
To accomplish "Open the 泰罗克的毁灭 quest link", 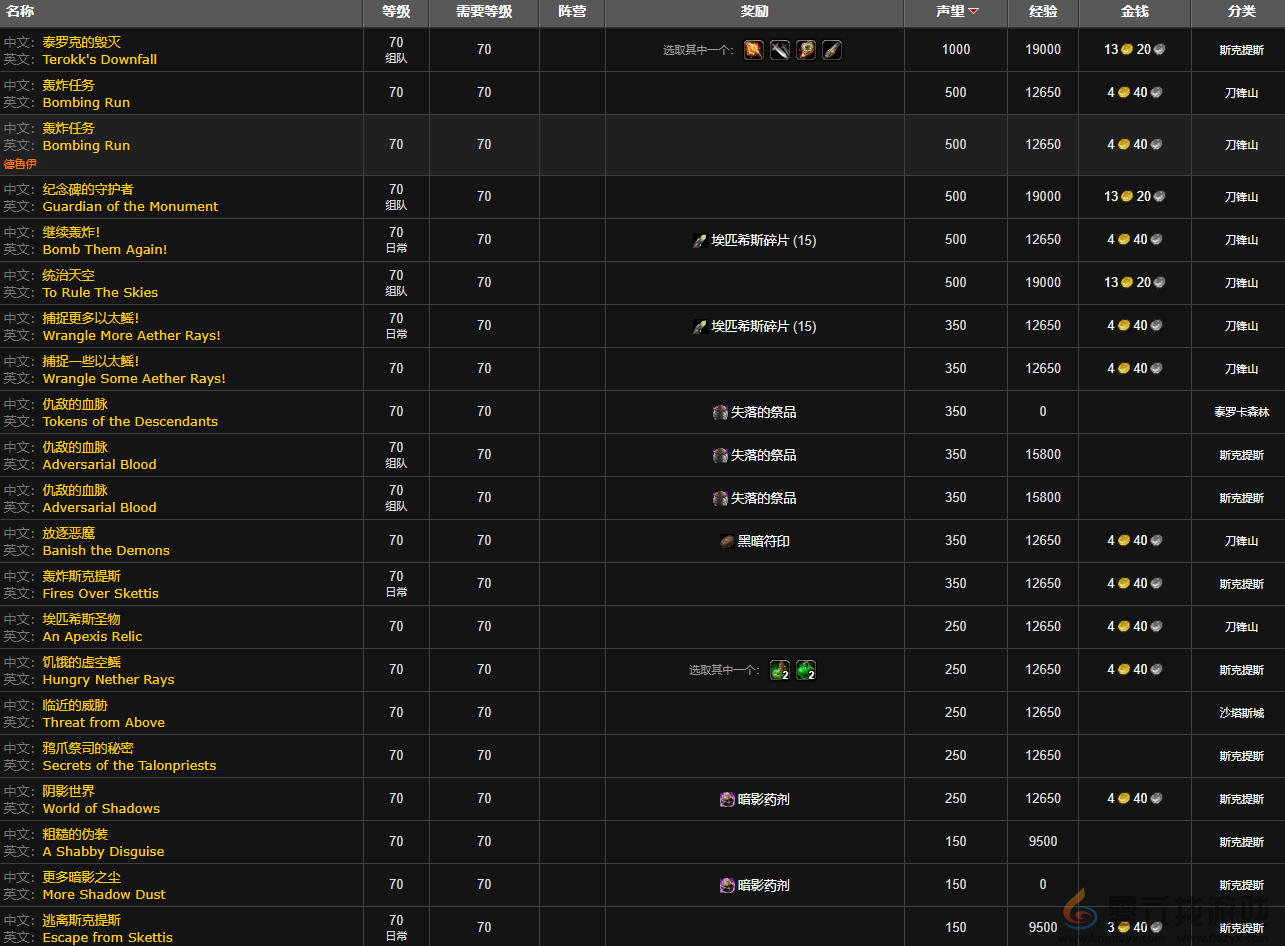I will point(81,42).
